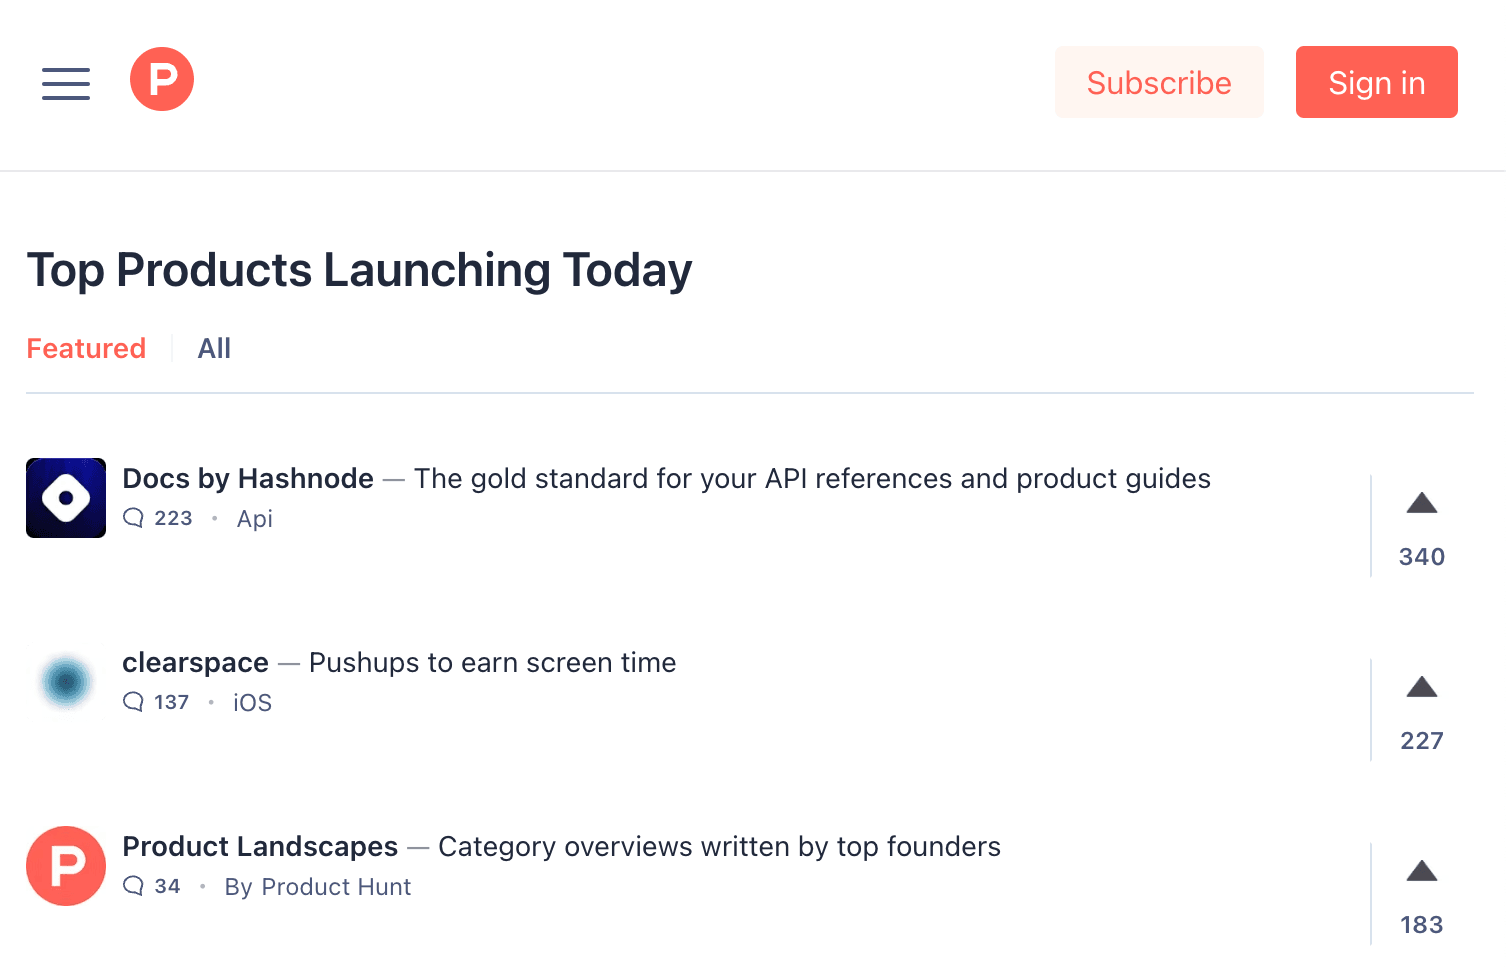The width and height of the screenshot is (1506, 968).
Task: Click the Api topic tag
Action: click(x=255, y=519)
